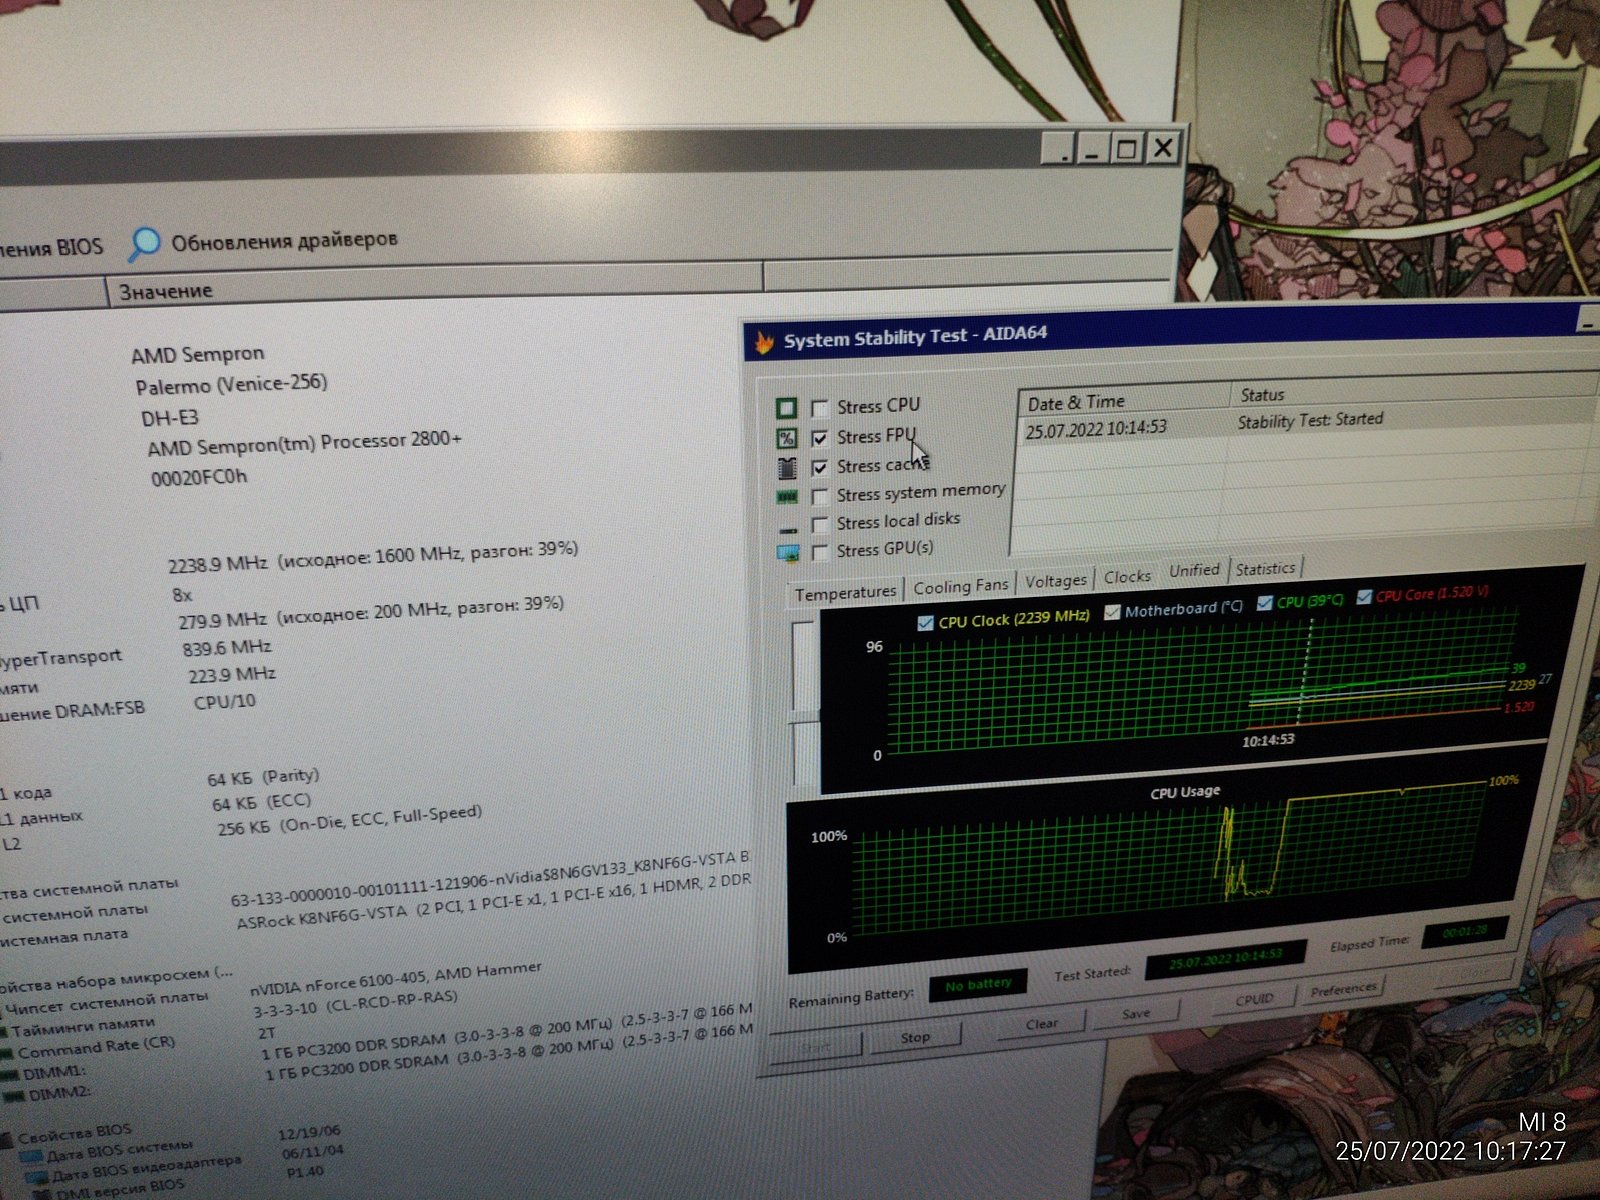Toggle the CPU Clock graph checkbox
1600x1200 pixels.
925,623
